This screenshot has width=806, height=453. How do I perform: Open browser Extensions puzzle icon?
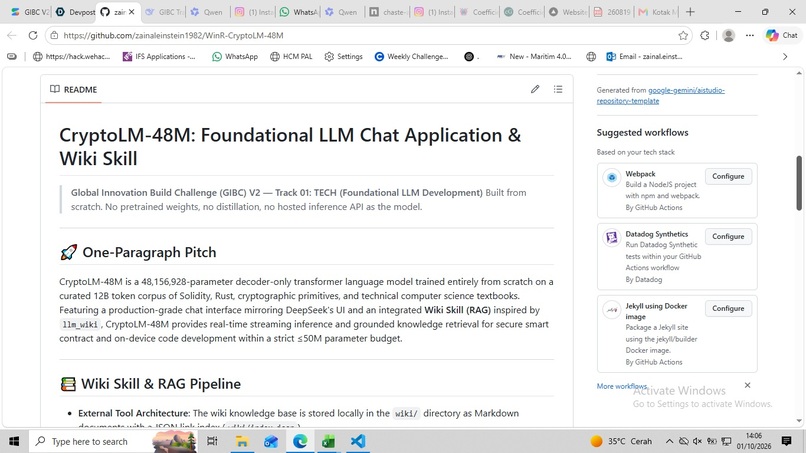click(x=705, y=35)
